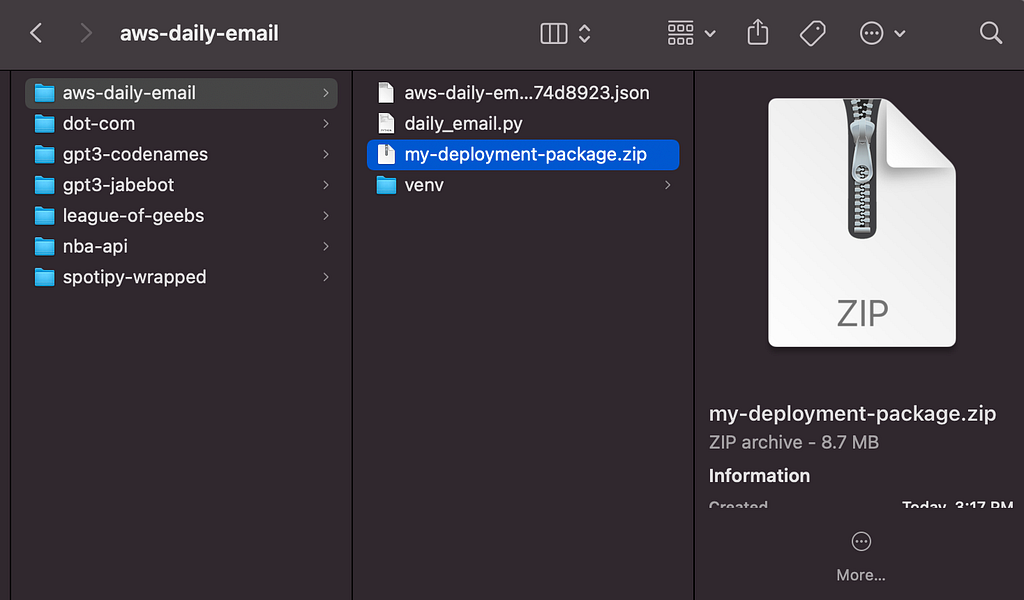
Task: Click the venv folder icon
Action: (x=386, y=185)
